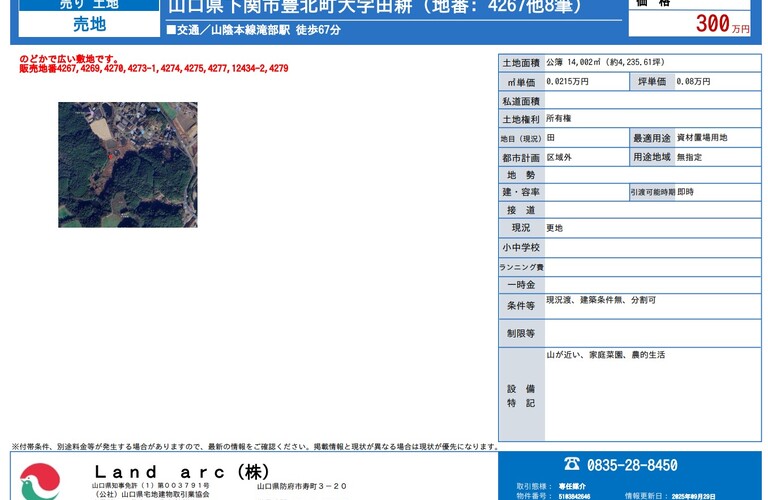Click the price value 300万円
The image size is (768, 500).
tap(722, 24)
